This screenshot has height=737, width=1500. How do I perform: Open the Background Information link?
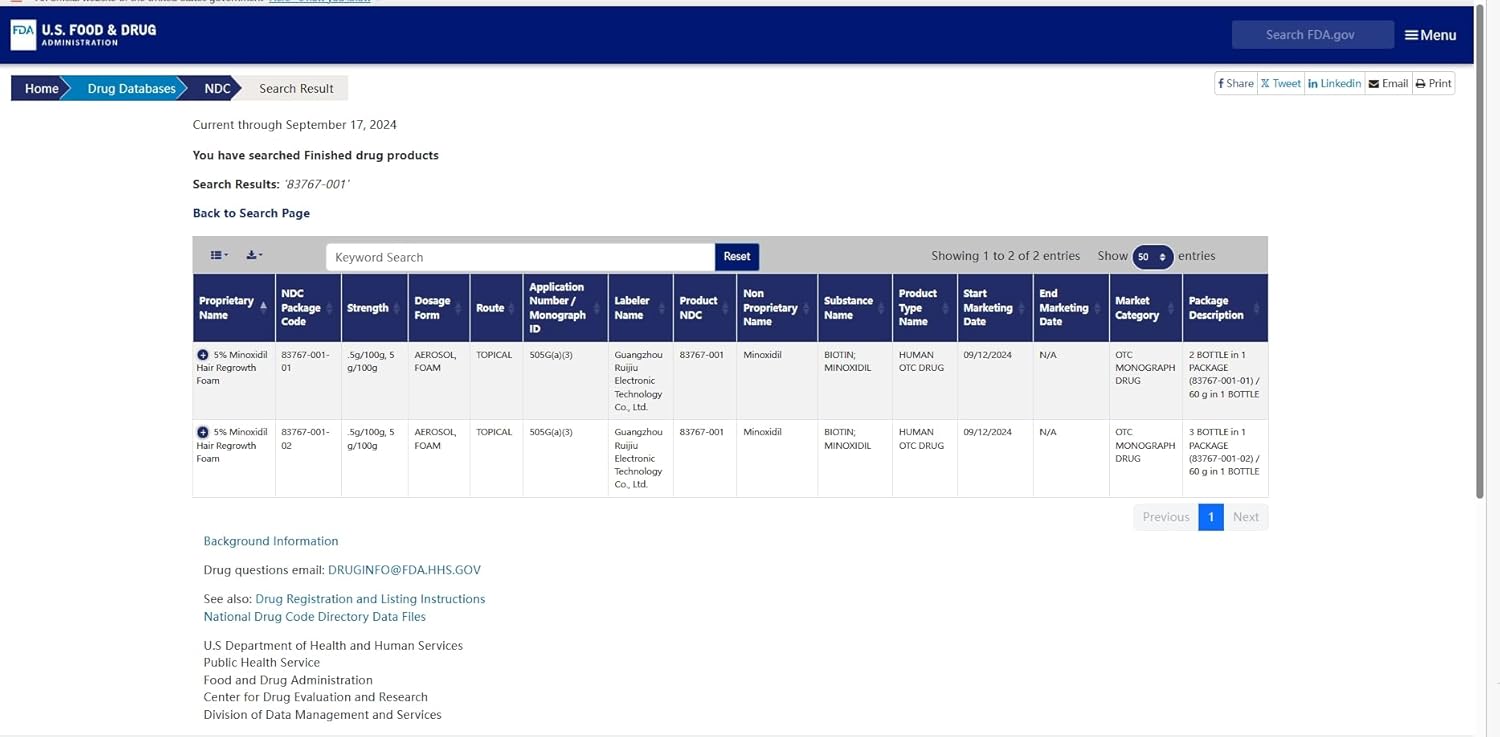coord(271,541)
